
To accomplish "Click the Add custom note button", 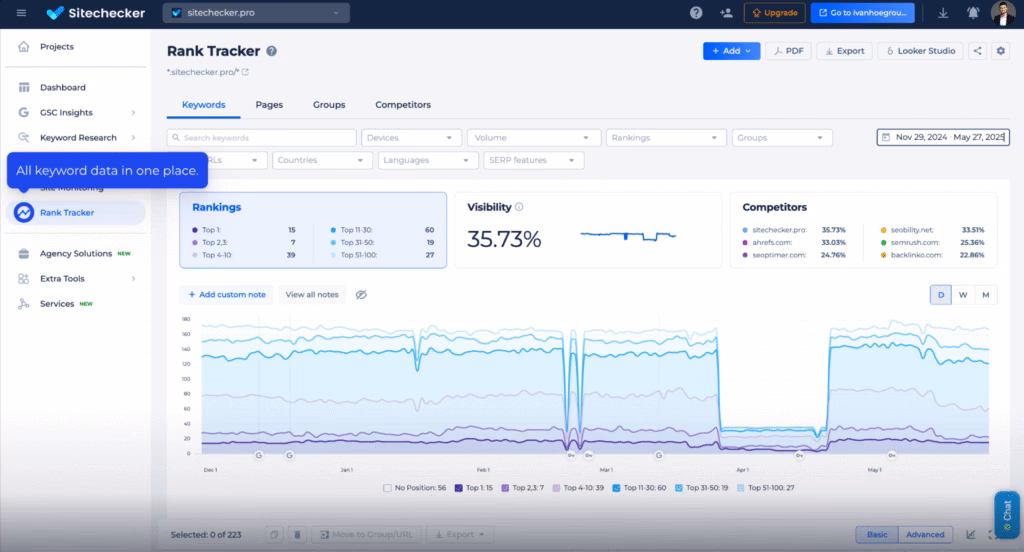I will 227,295.
